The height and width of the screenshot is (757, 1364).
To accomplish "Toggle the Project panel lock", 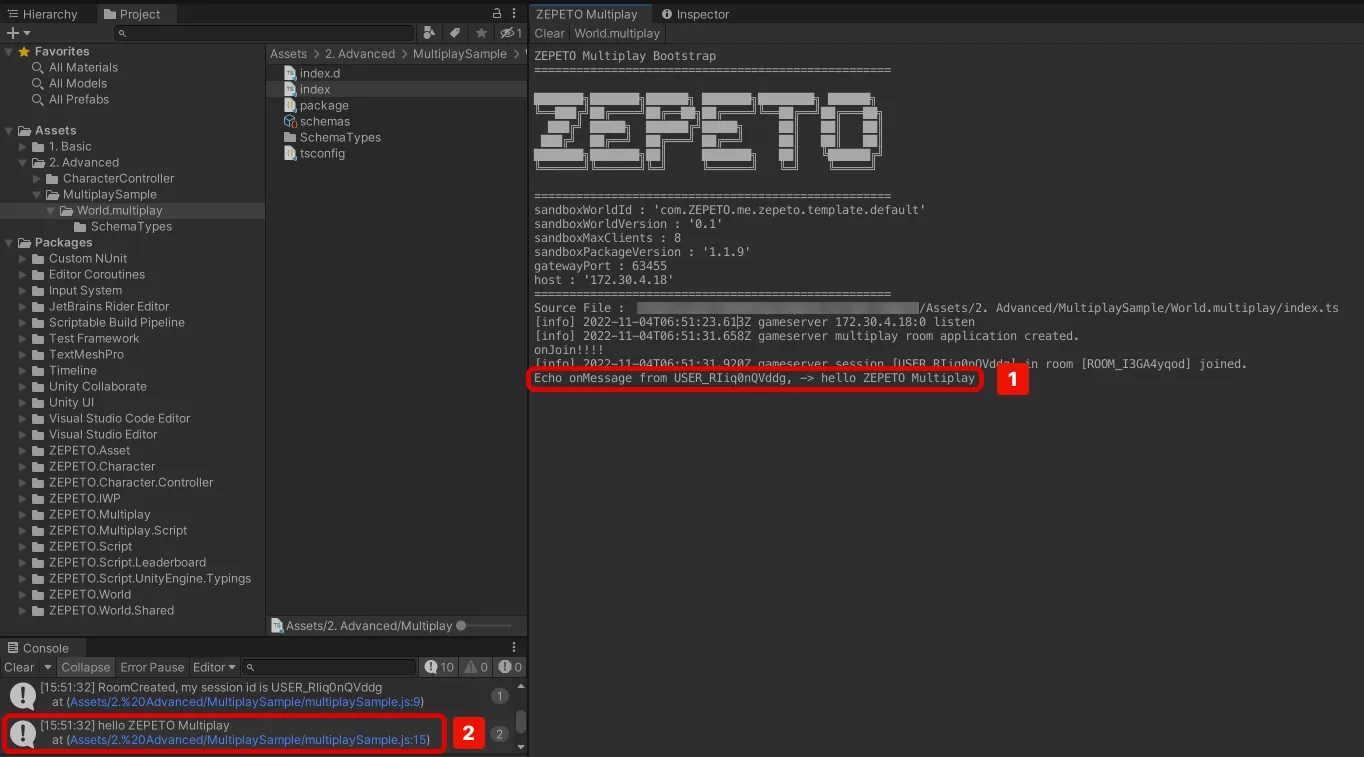I will [x=497, y=14].
